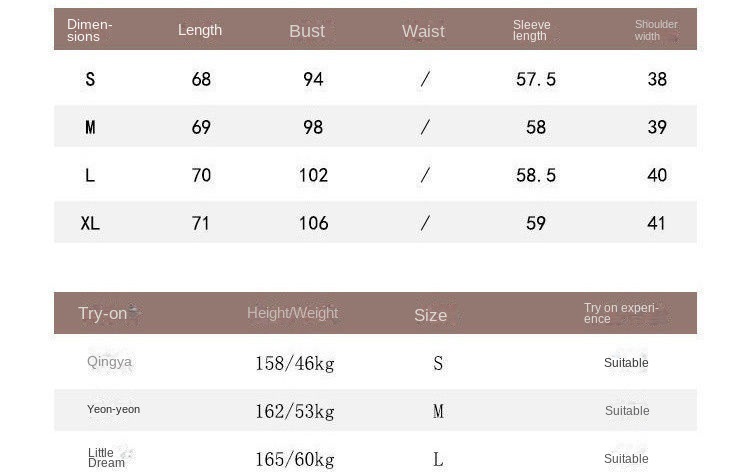Click the Try on experience header
Screen dimensions: 750x472
[x=621, y=313]
